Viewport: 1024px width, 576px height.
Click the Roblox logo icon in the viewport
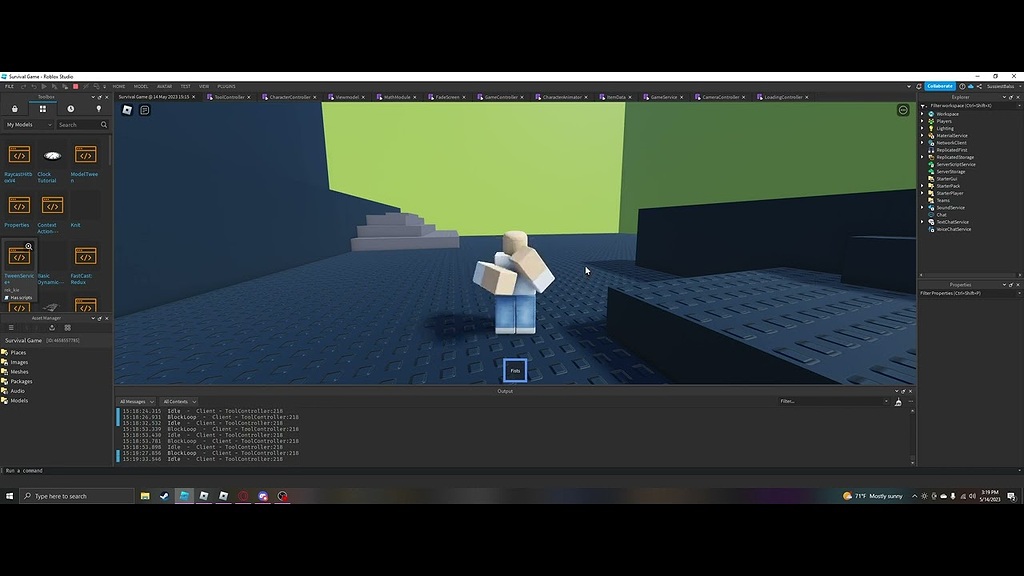coord(127,110)
